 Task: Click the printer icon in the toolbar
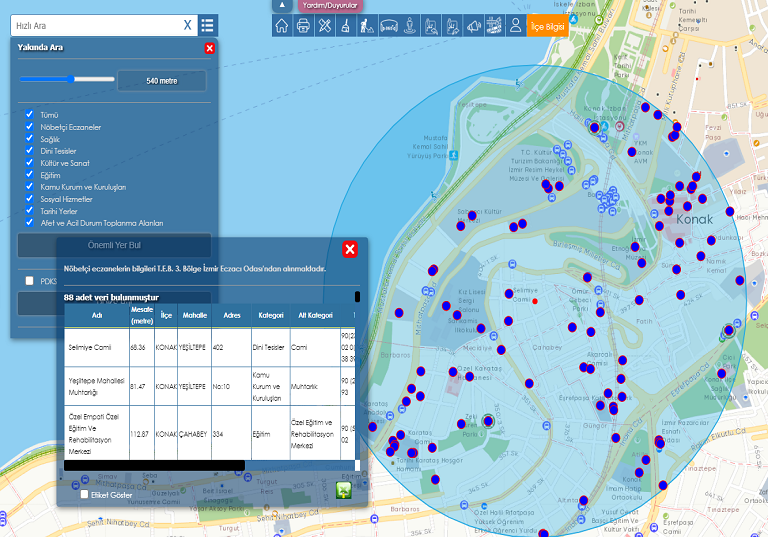pos(303,26)
